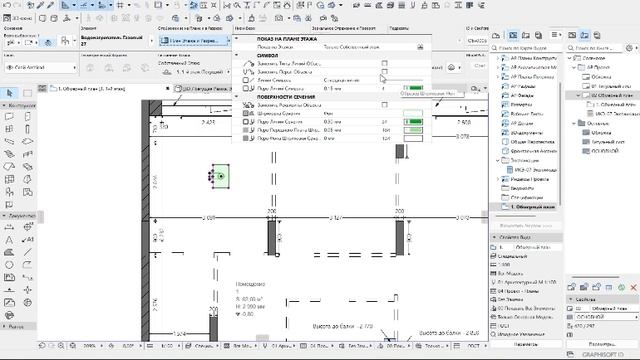Check checkbox under ПОВЕРХНОСТИ СЕЧЕНИЯ header
The width and height of the screenshot is (640, 360).
[x=384, y=105]
